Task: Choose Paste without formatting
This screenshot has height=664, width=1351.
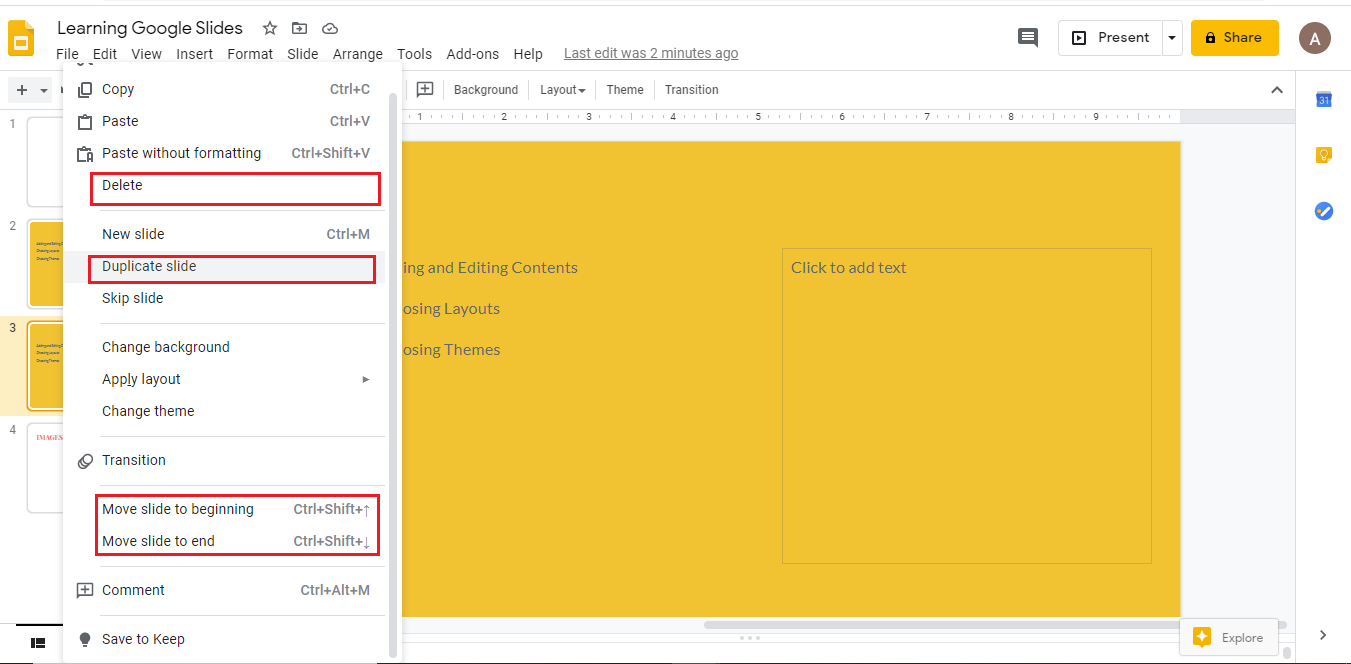Action: 224,153
